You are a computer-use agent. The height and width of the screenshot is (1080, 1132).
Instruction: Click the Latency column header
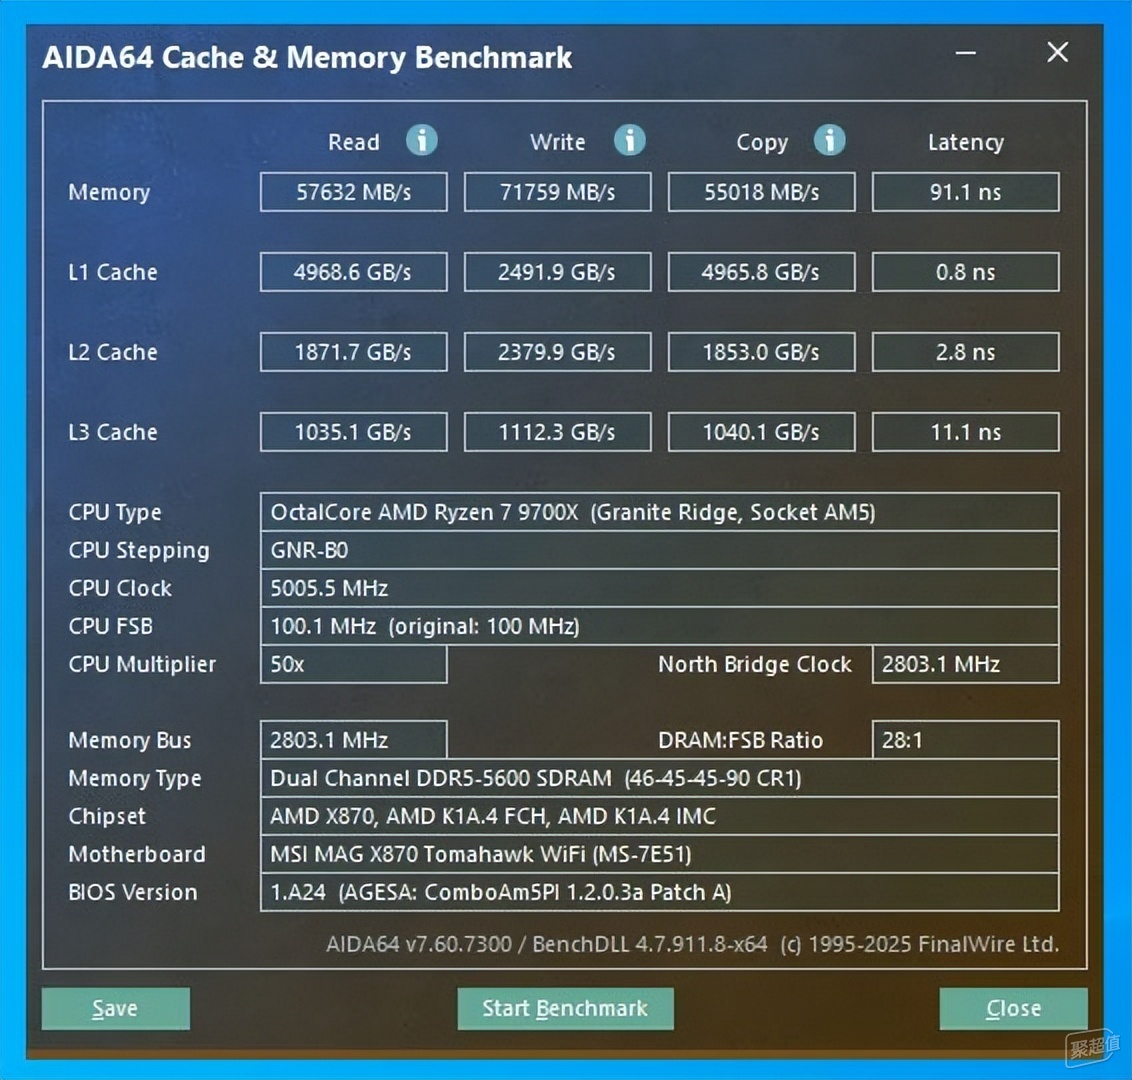[966, 143]
